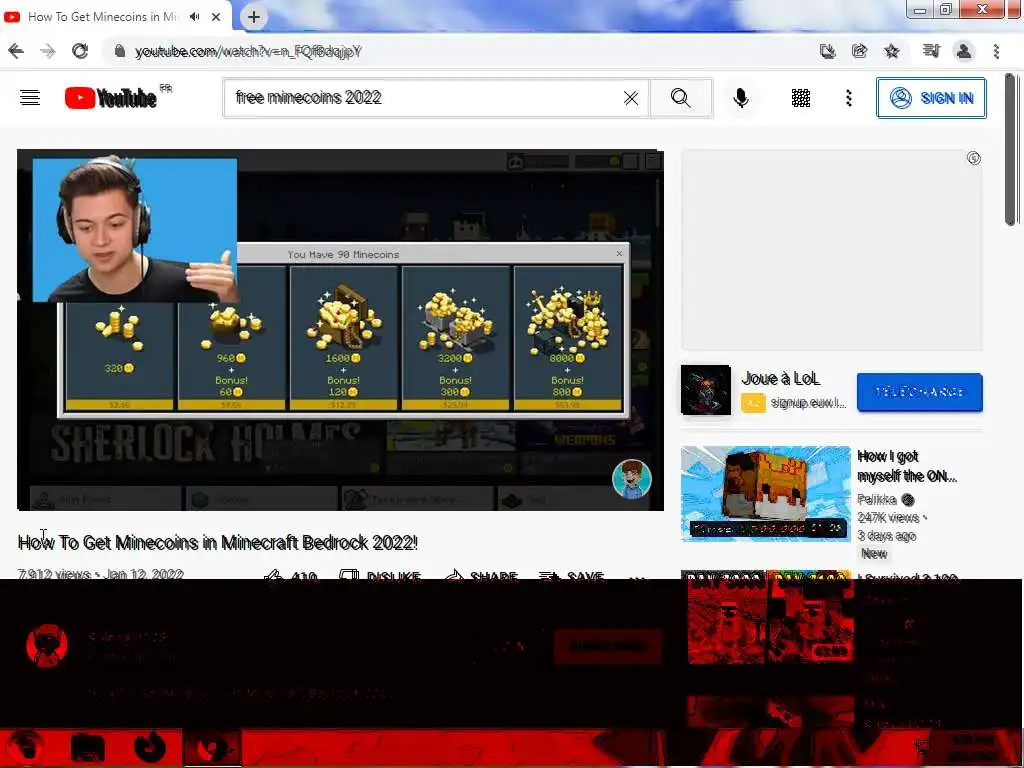Viewport: 1024px width, 768px height.
Task: Share this page from the address bar
Action: click(x=859, y=51)
